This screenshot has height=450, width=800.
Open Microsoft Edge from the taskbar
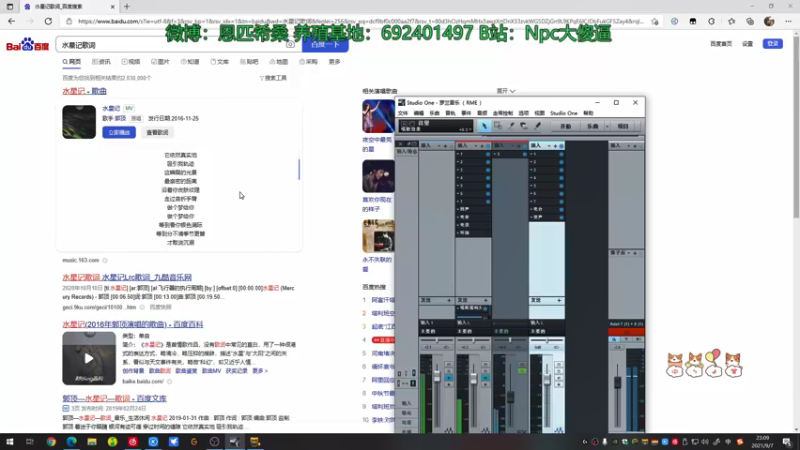coord(71,442)
